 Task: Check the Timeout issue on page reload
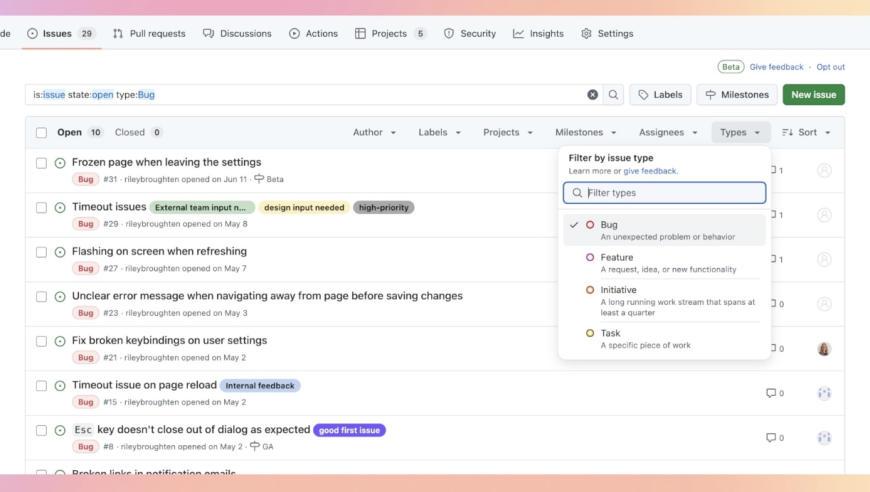(42, 386)
